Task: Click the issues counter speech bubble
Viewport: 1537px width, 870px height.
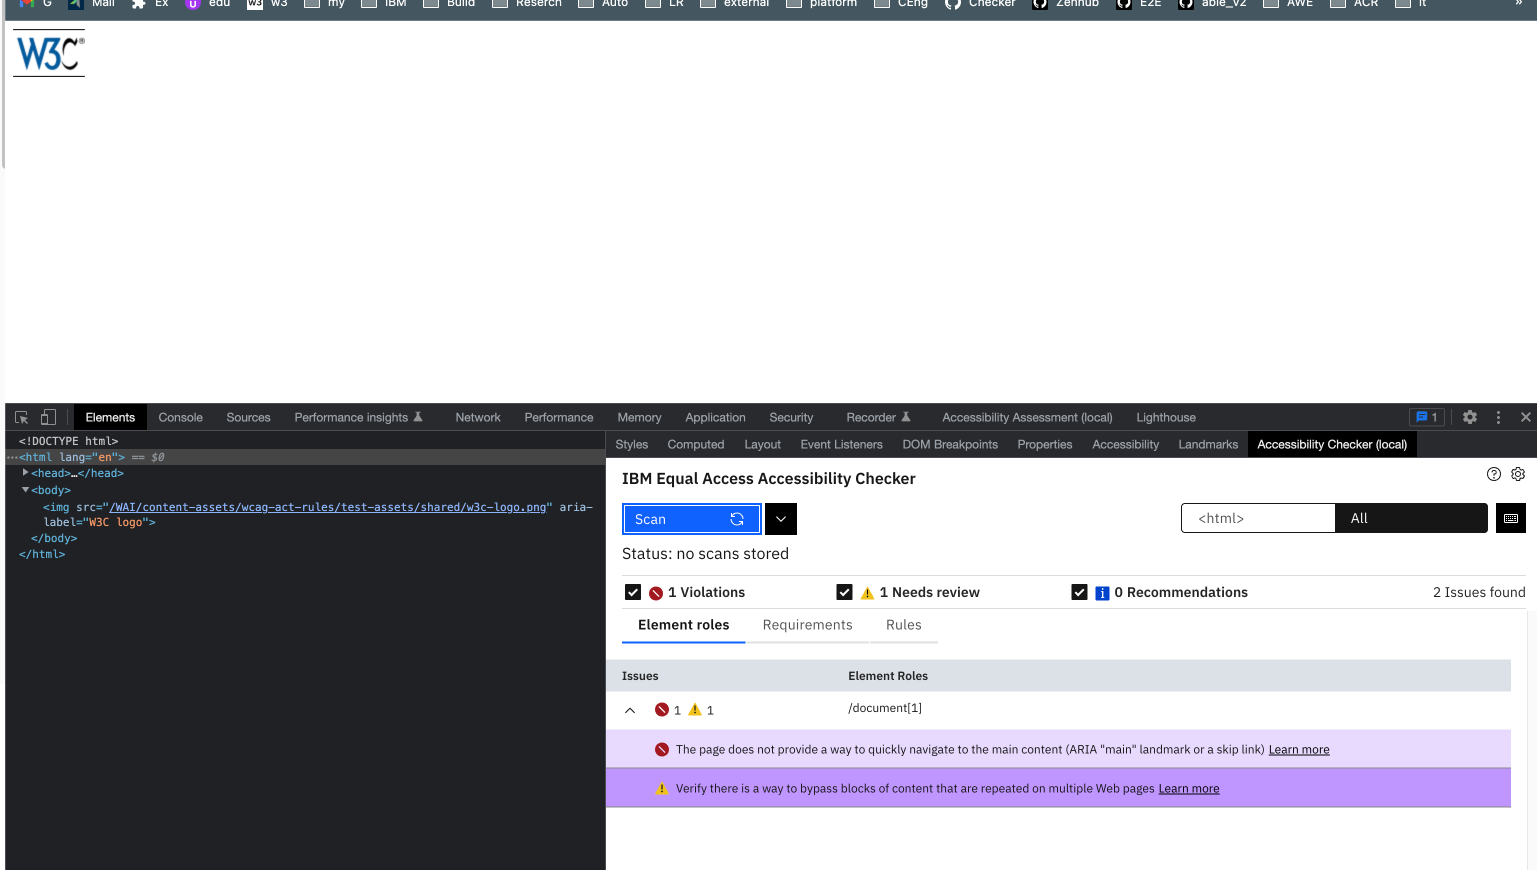Action: (x=1426, y=417)
